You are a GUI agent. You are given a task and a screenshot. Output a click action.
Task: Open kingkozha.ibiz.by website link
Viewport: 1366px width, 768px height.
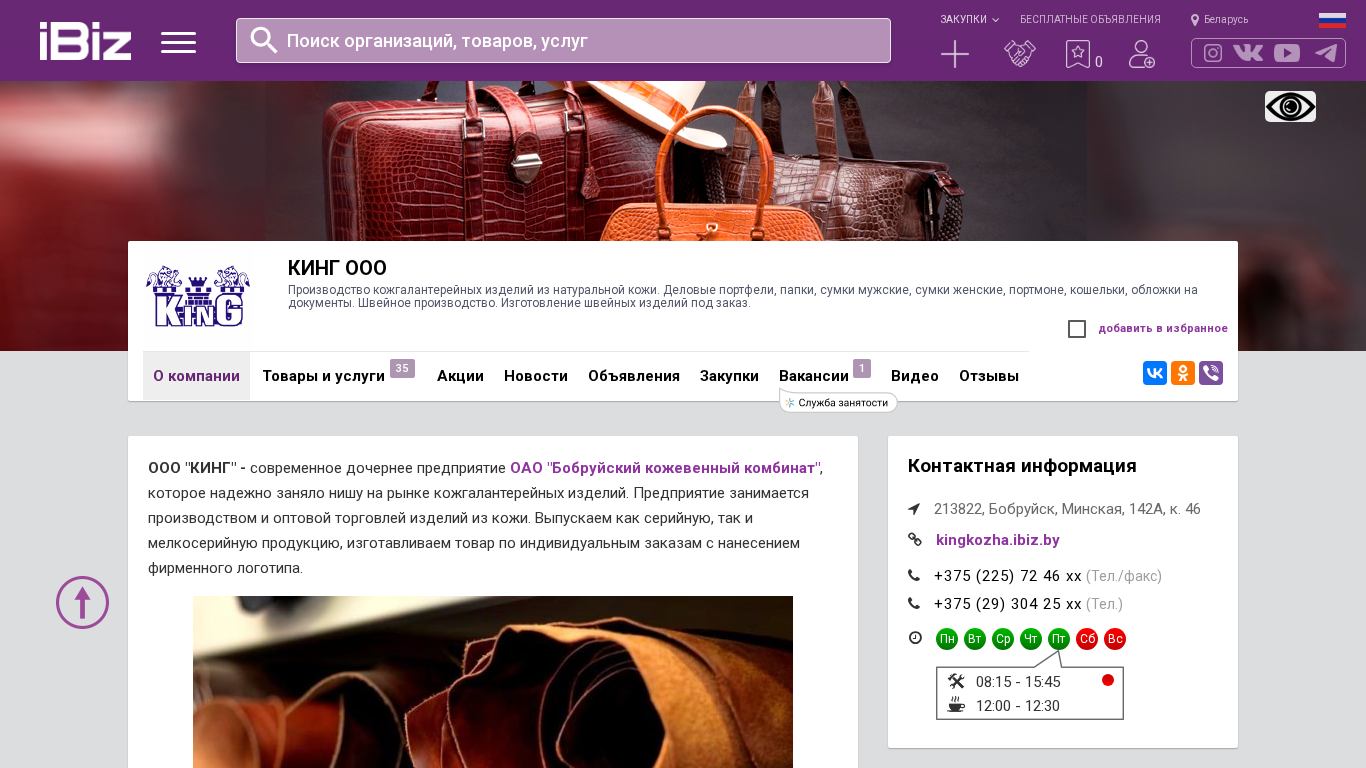coord(998,540)
